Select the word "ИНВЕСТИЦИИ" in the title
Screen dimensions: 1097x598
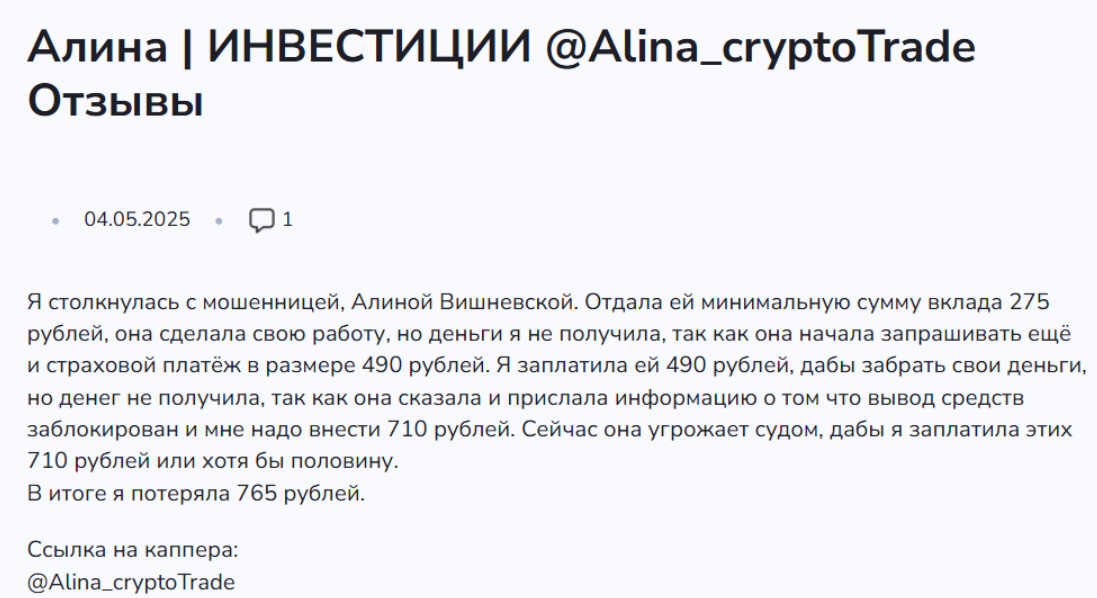click(366, 47)
